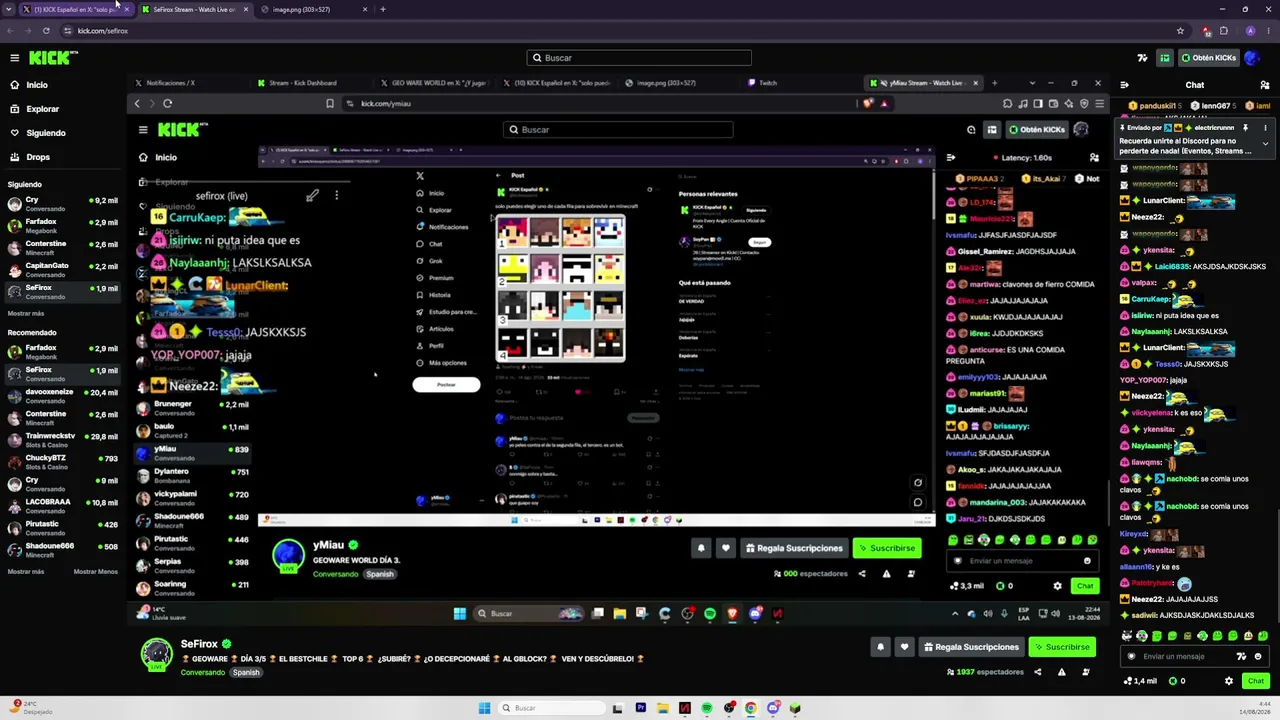This screenshot has height=720, width=1280.
Task: Click SeFirox's Regala Suscripciones button
Action: click(972, 647)
